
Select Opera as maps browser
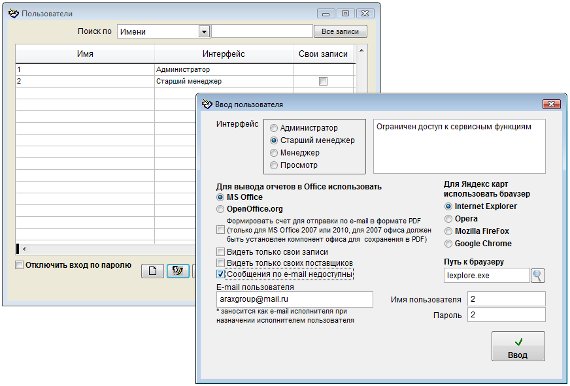pyautogui.click(x=448, y=219)
